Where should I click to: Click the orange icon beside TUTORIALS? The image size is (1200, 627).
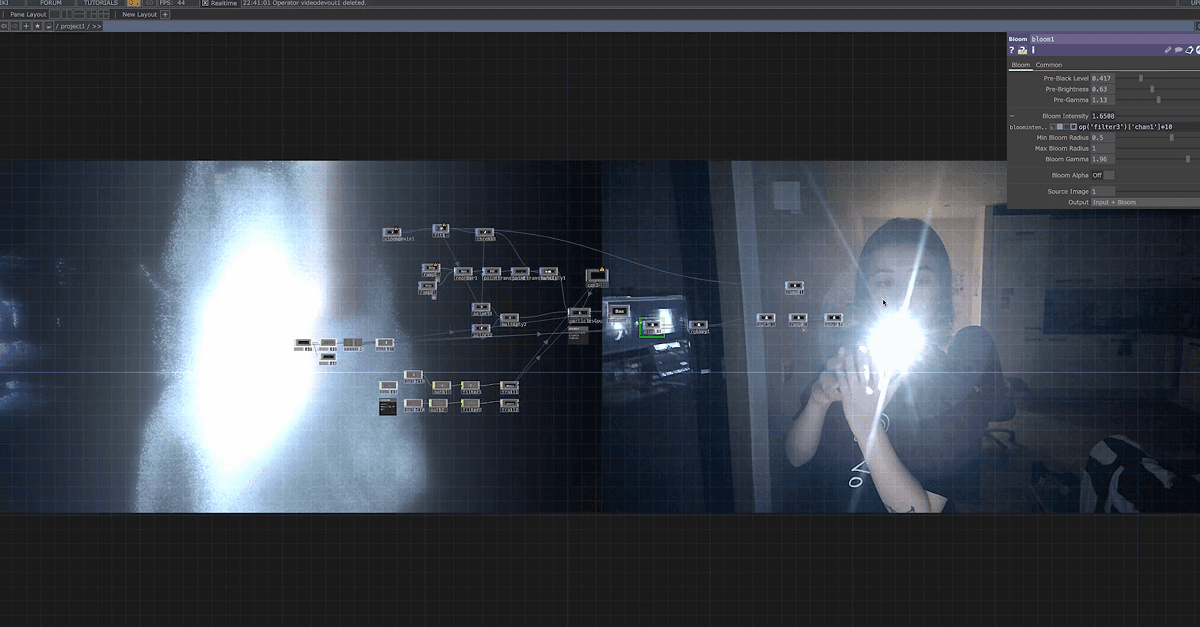point(133,3)
